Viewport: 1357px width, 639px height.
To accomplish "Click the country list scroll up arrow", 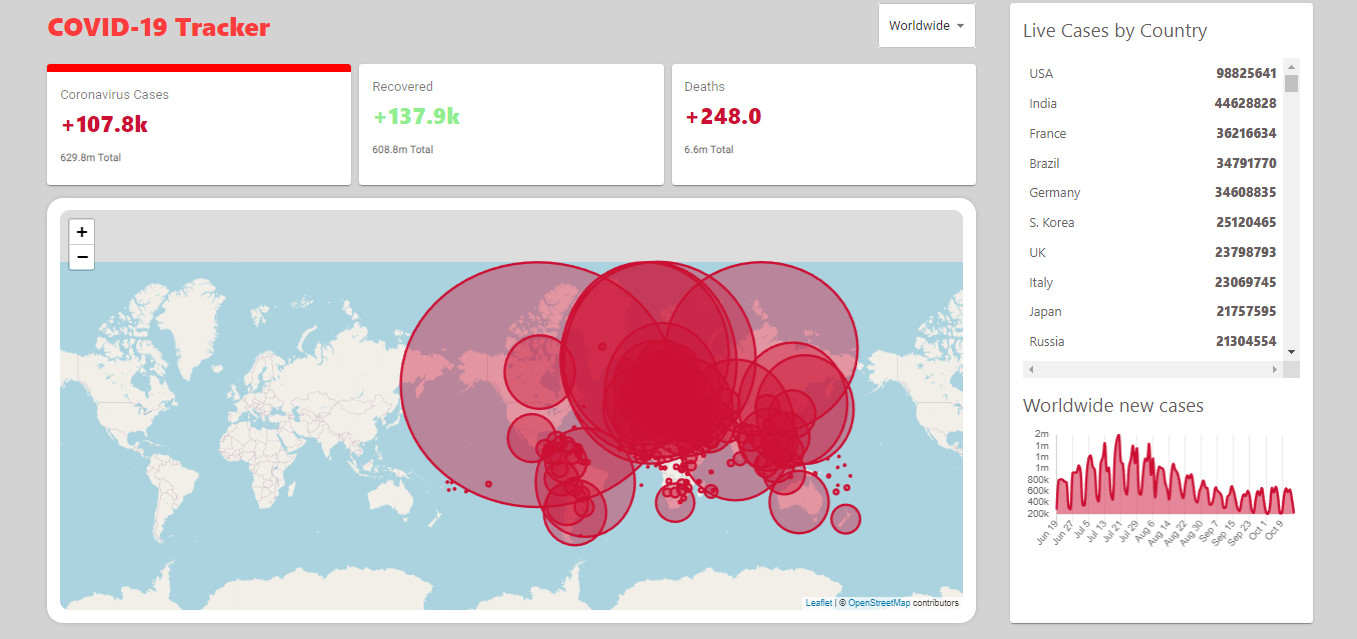I will click(1291, 66).
